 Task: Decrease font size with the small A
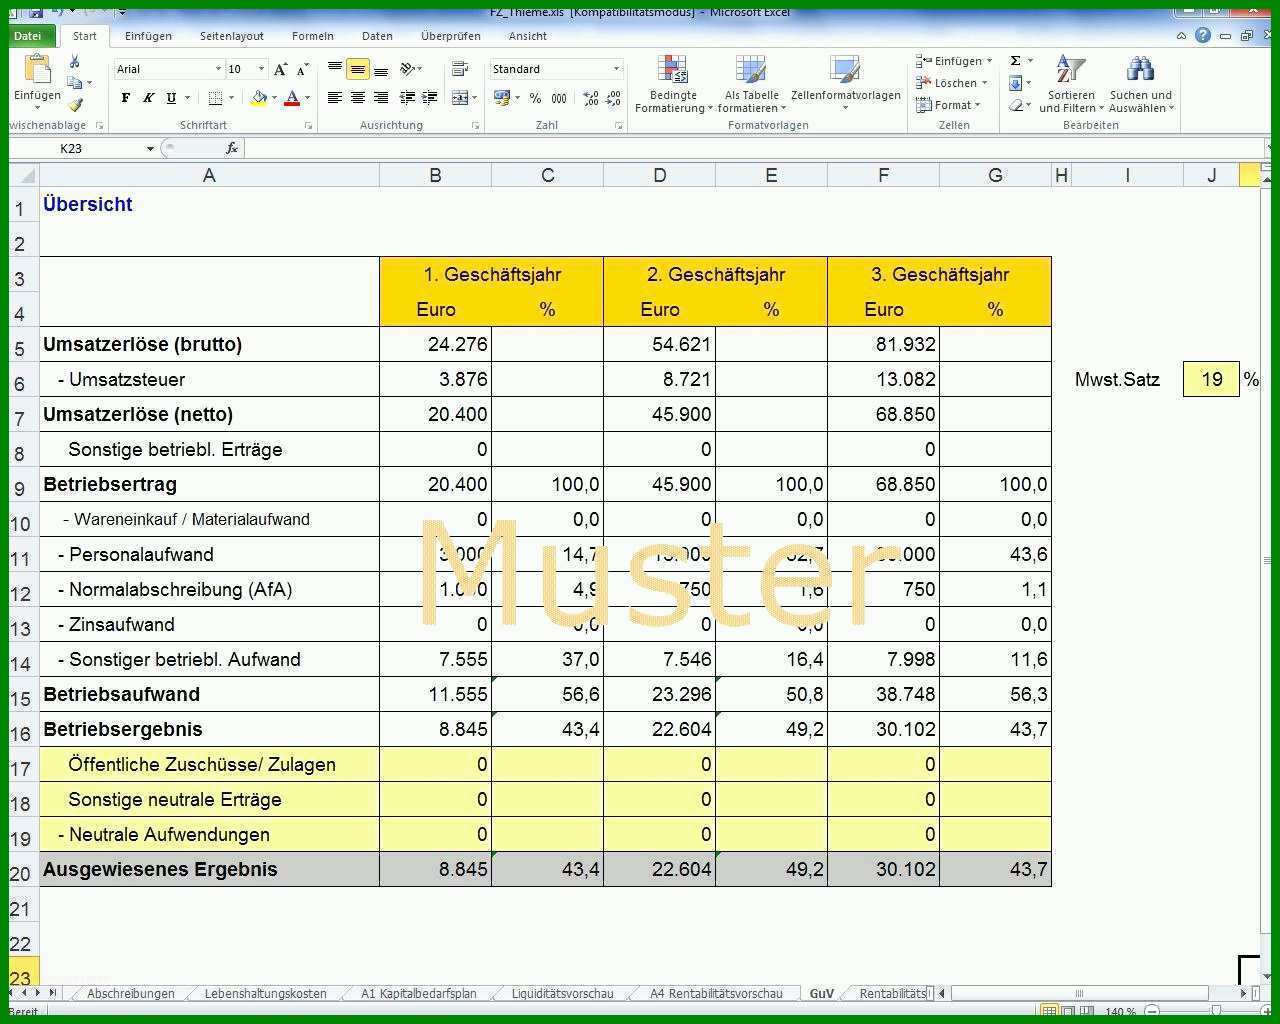302,69
